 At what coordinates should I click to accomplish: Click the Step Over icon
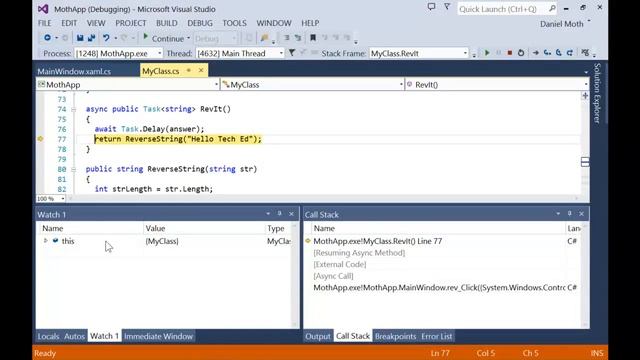(x=558, y=53)
